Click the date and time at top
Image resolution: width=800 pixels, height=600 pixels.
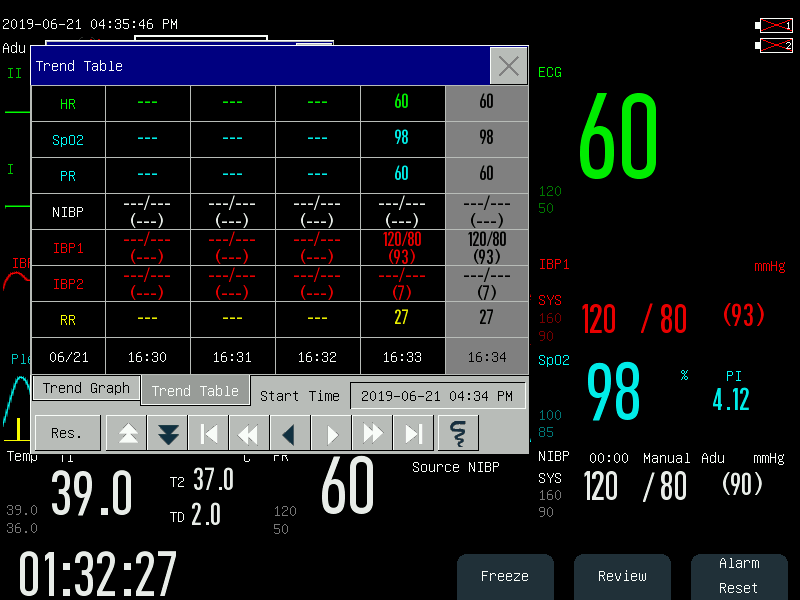coord(90,24)
